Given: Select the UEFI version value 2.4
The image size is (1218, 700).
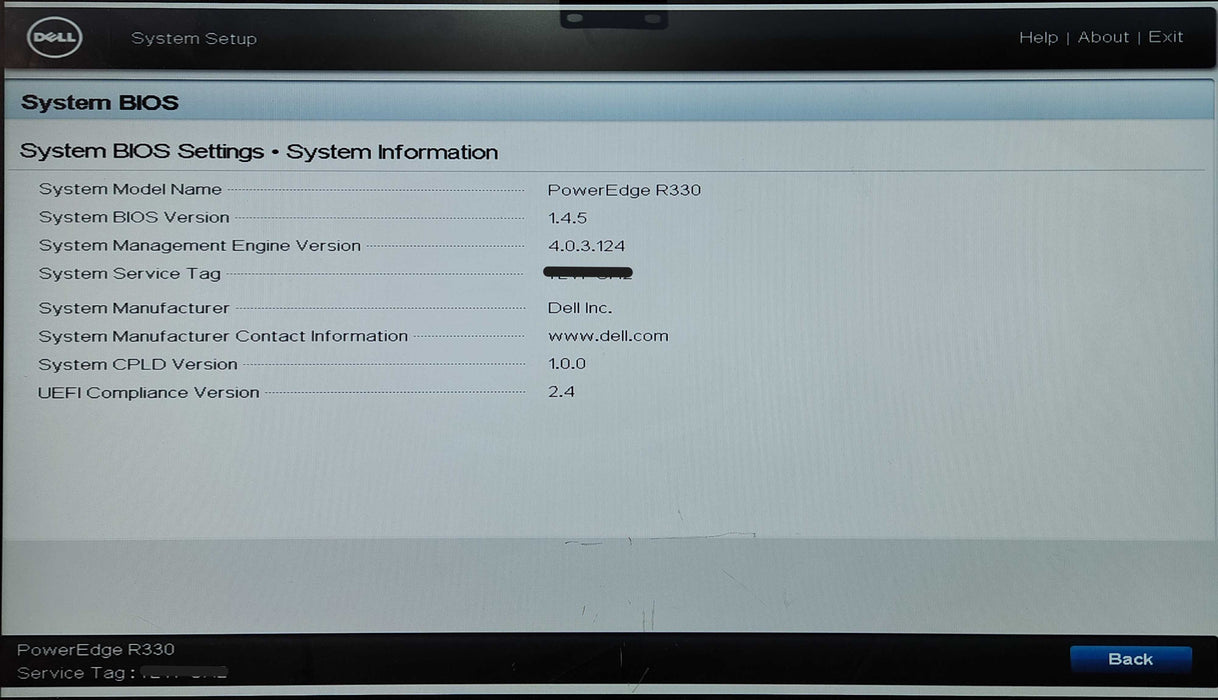Looking at the screenshot, I should (561, 392).
